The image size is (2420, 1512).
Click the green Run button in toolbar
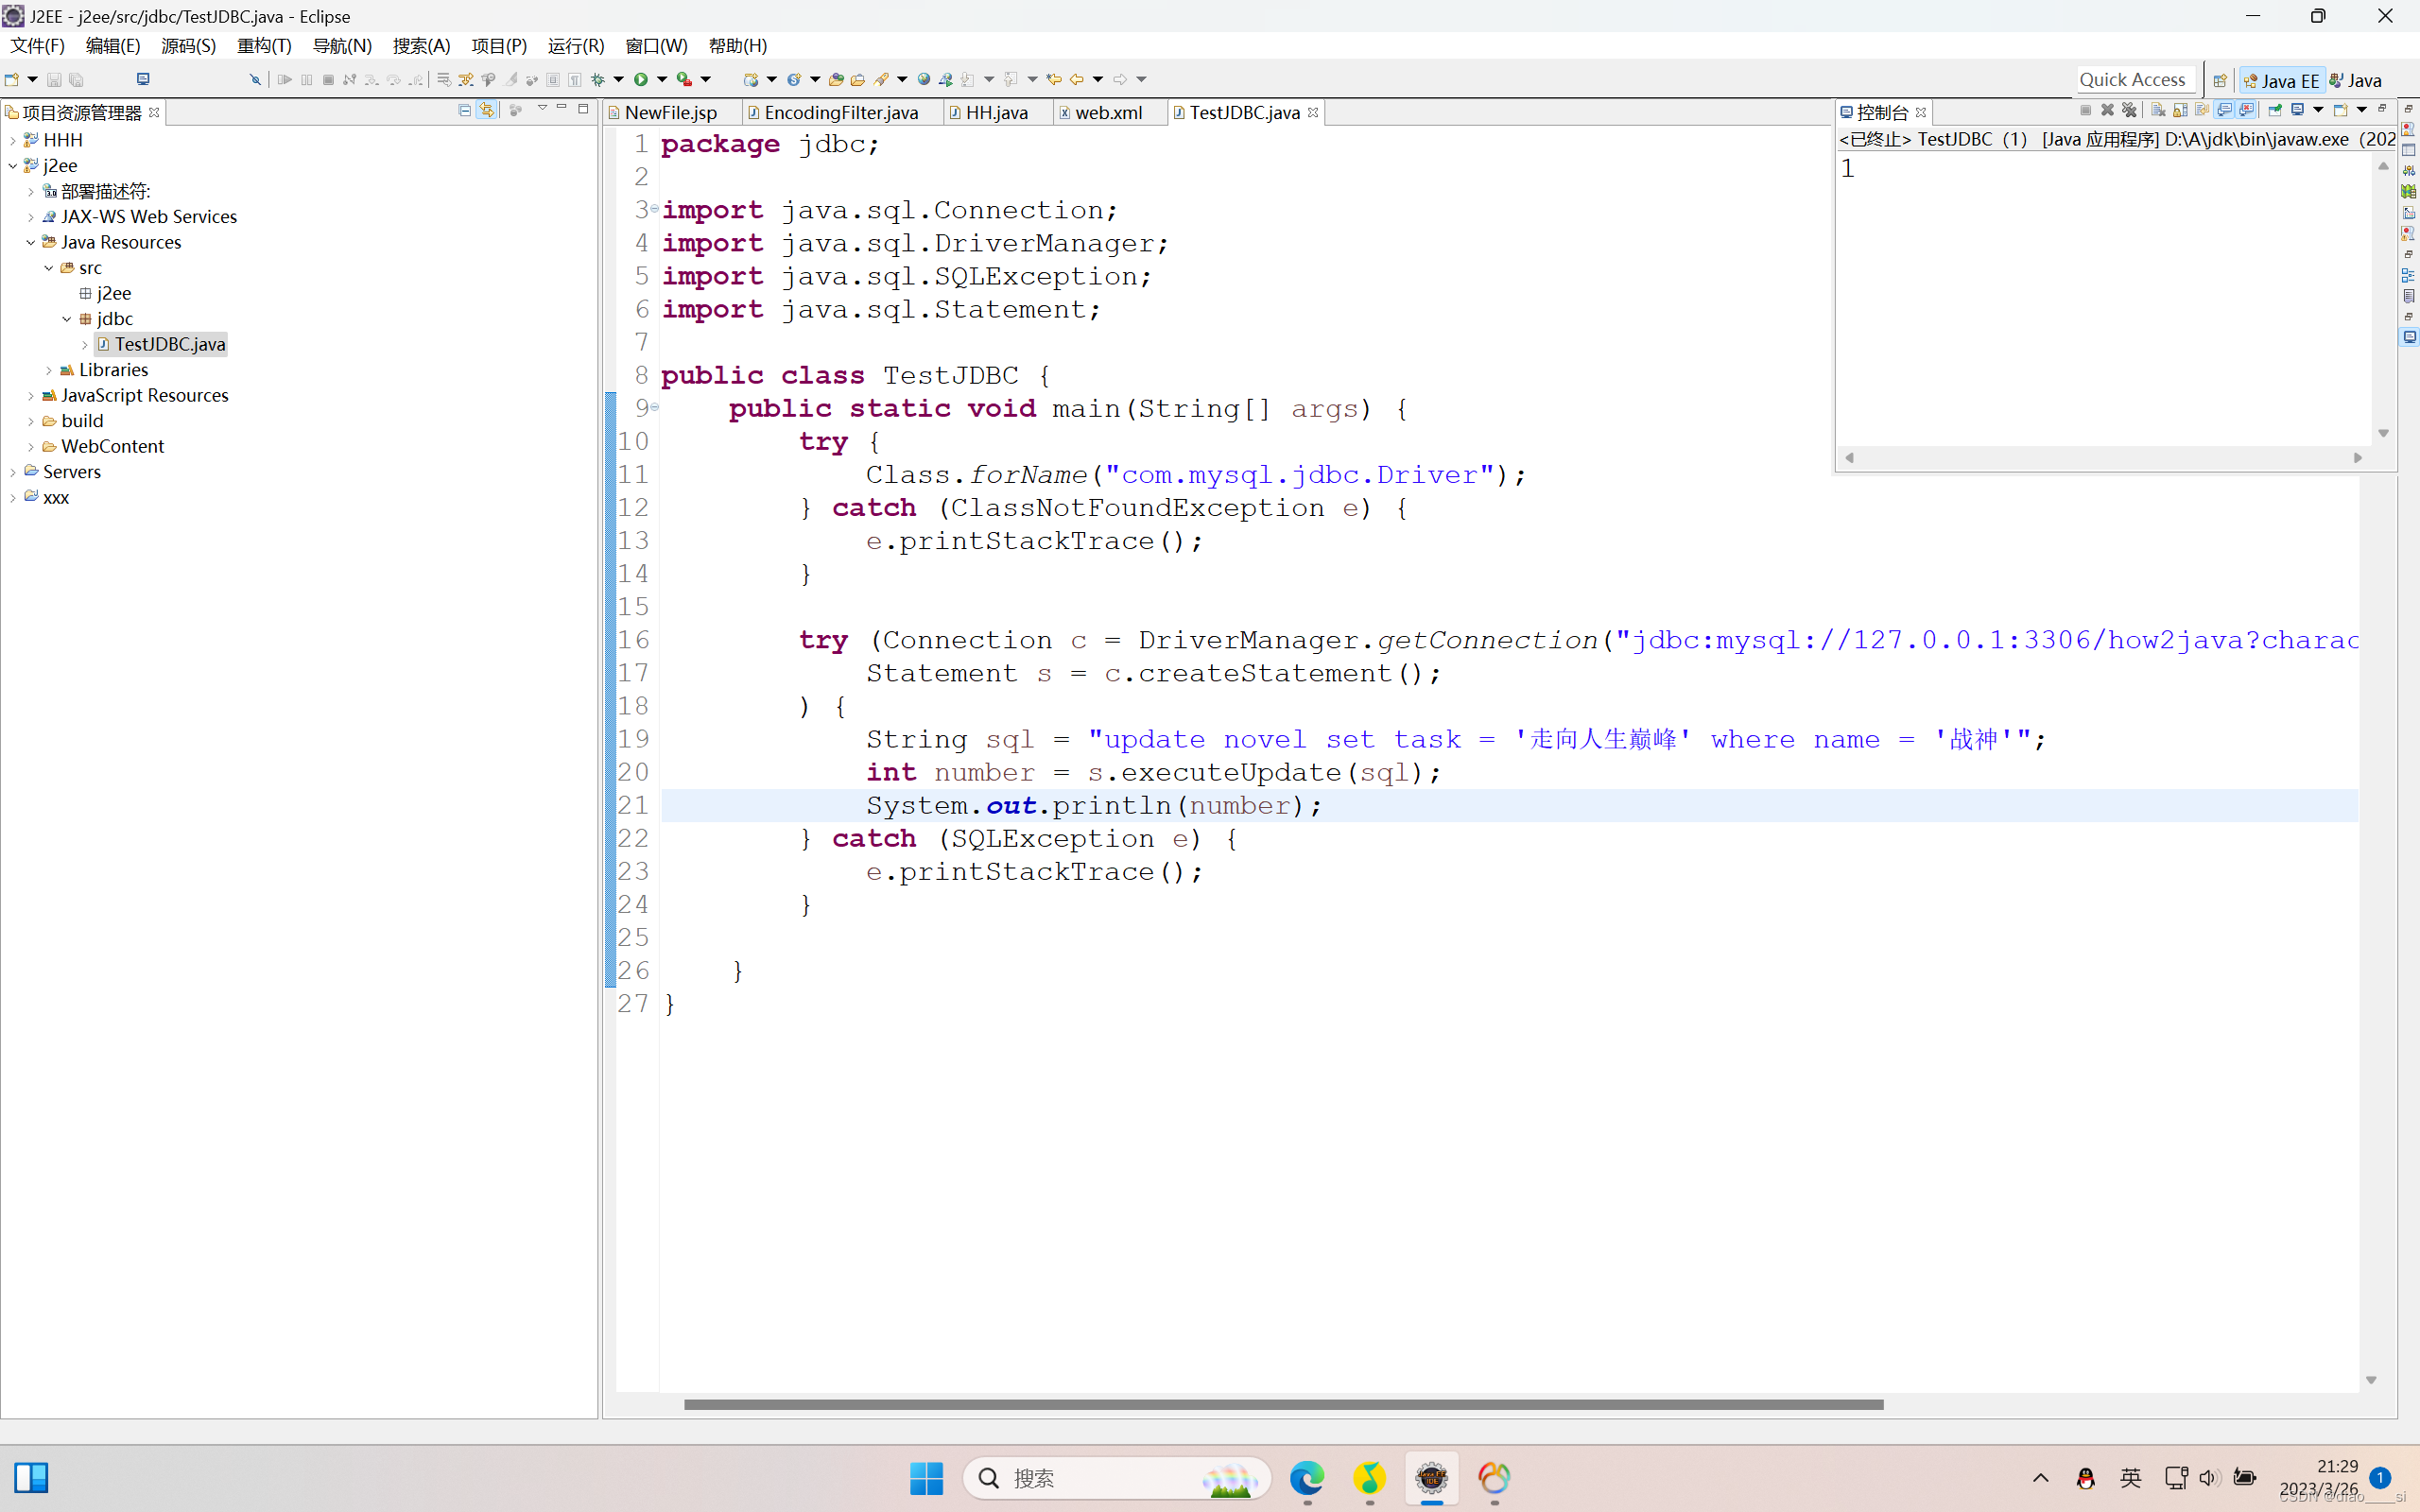pyautogui.click(x=641, y=79)
